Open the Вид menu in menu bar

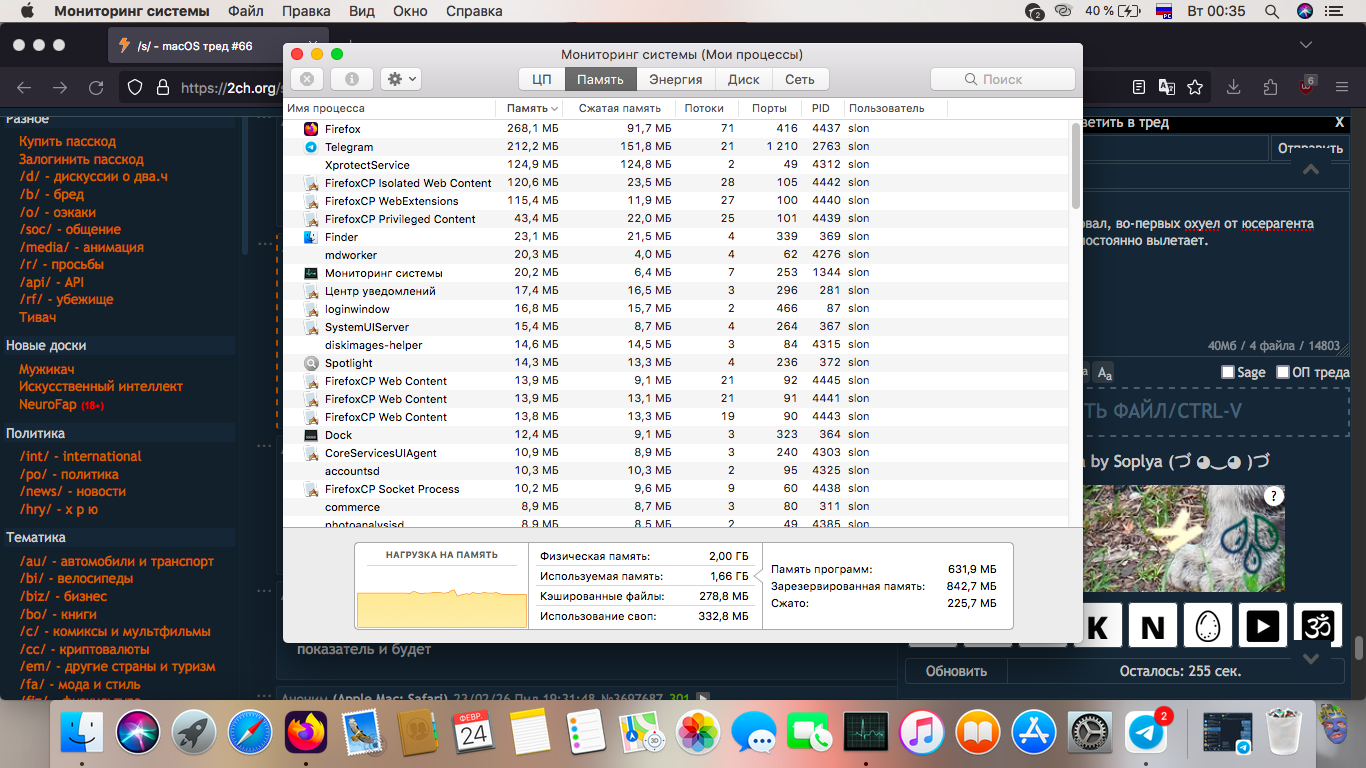point(362,11)
